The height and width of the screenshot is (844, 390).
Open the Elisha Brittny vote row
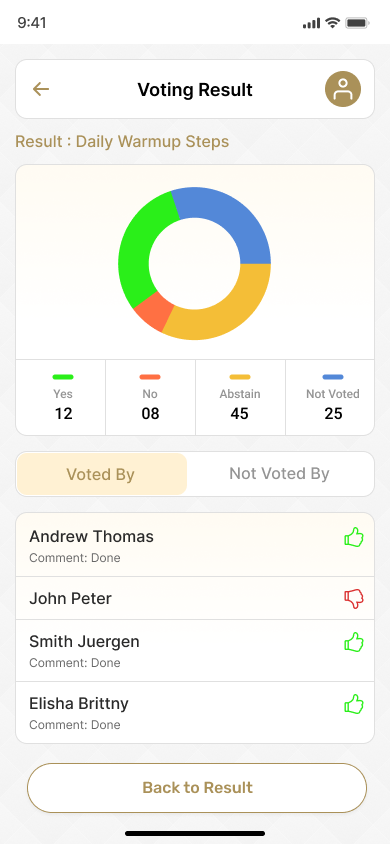(195, 713)
